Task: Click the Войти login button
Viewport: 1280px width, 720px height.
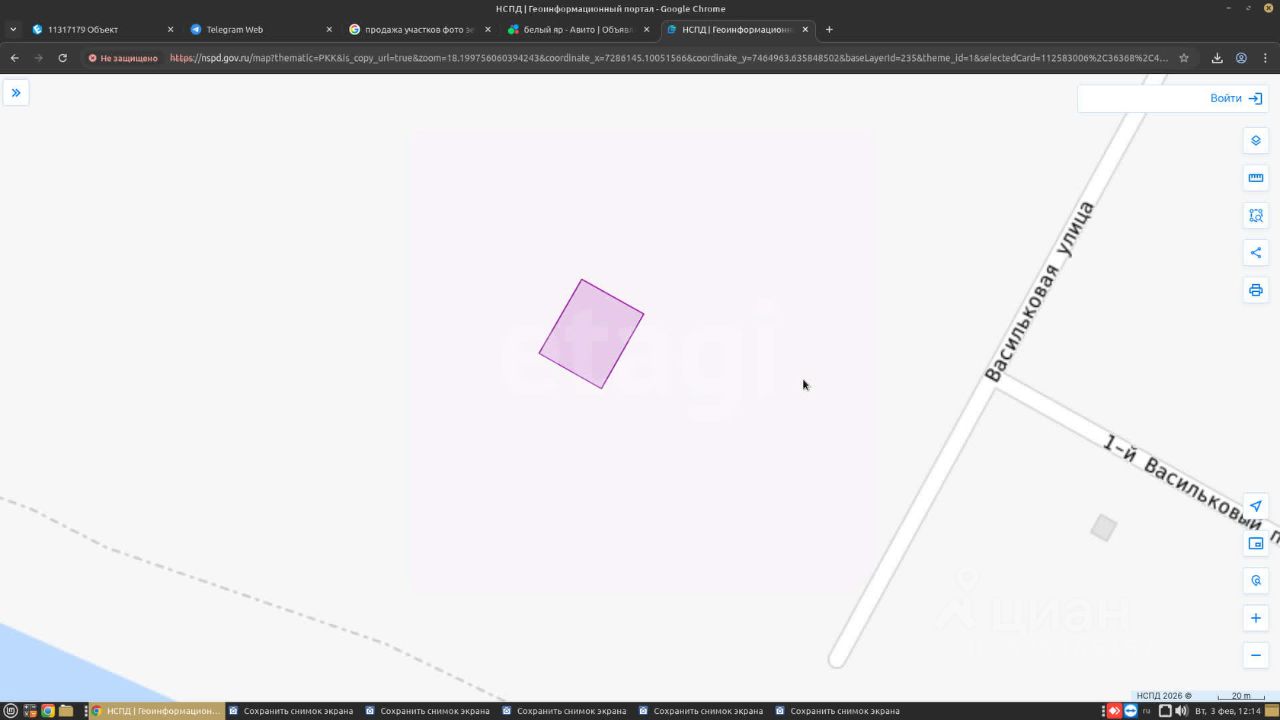Action: 1236,98
